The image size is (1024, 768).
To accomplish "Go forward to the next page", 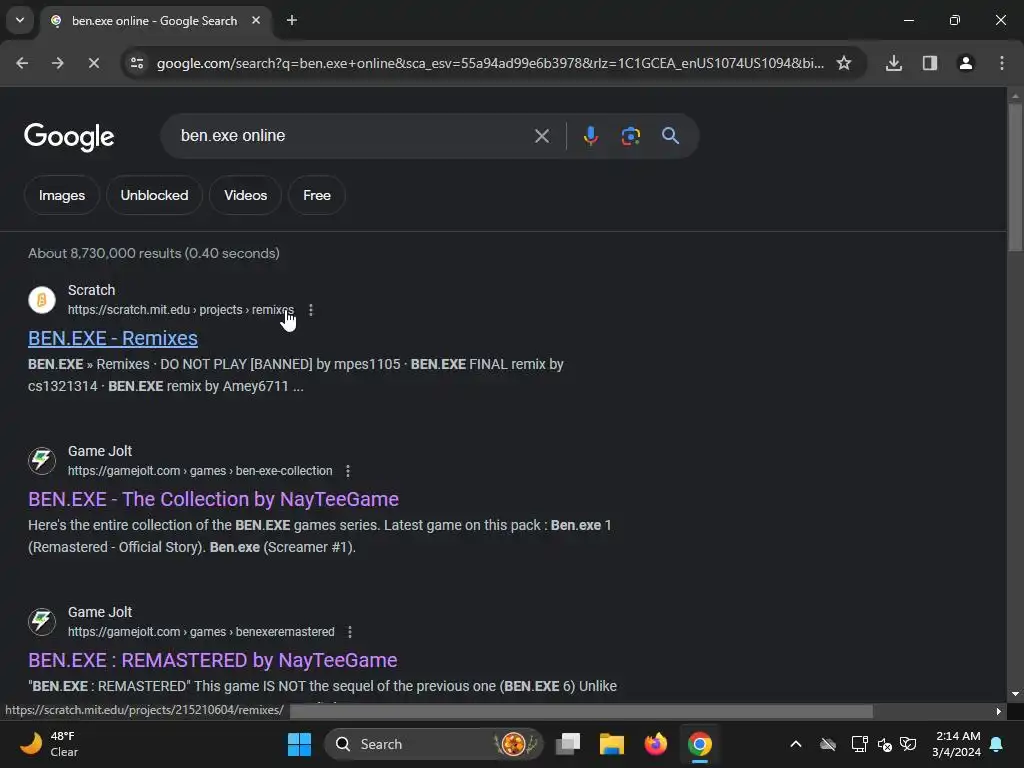I will pos(57,63).
